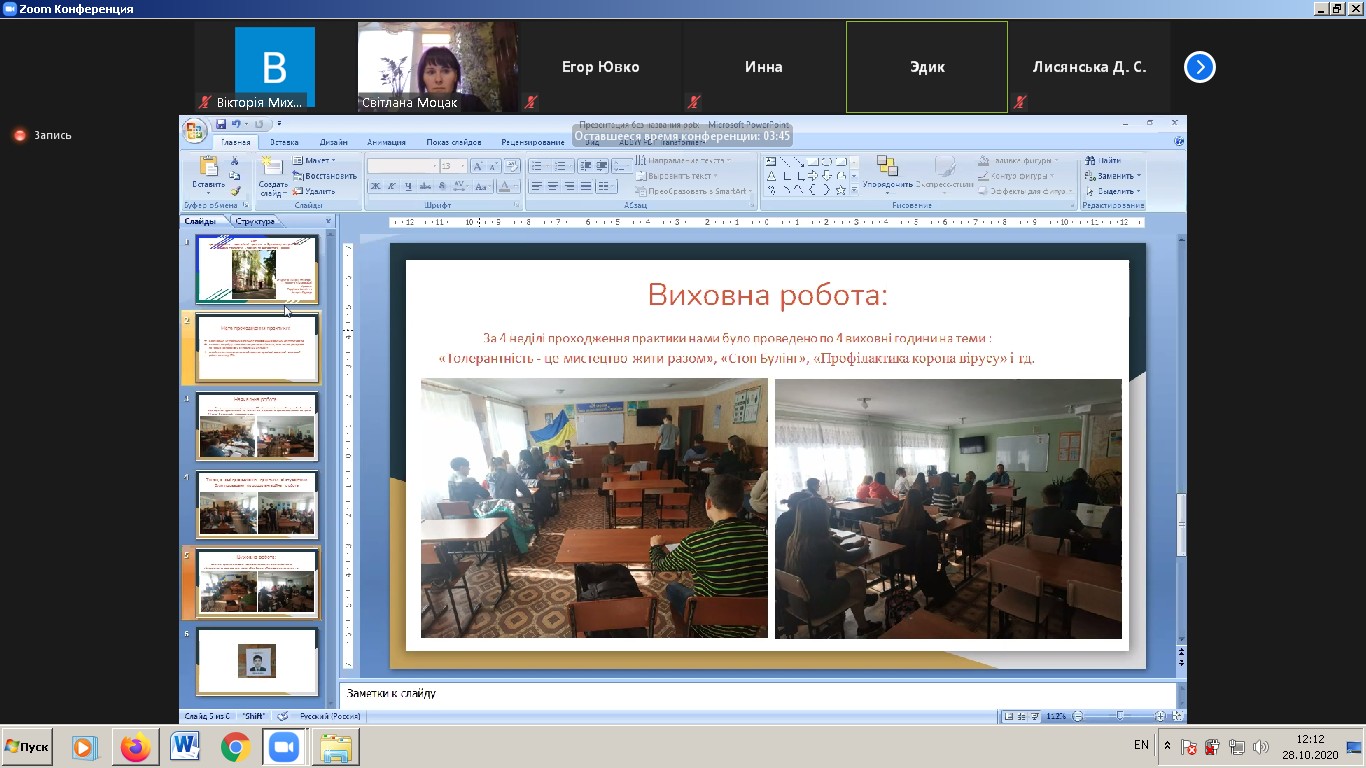Select slide 3 thumbnail in slides panel
1366x768 pixels.
(257, 427)
